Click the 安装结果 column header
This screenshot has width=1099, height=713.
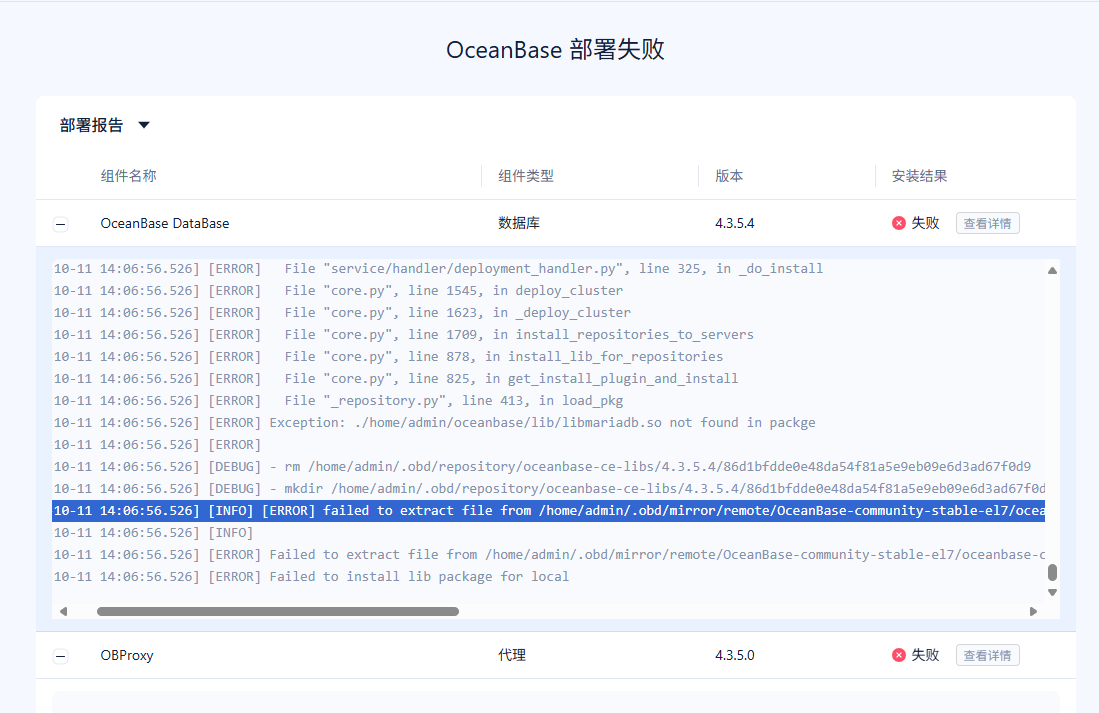coord(919,176)
